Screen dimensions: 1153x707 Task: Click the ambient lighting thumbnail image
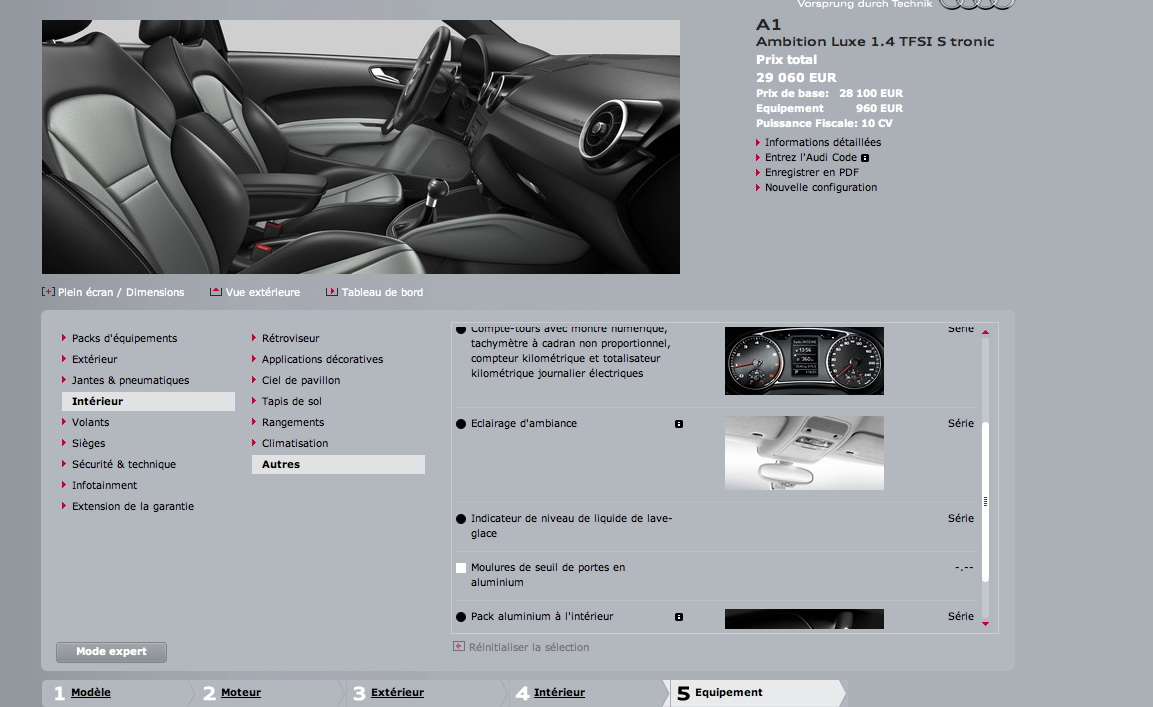coord(804,453)
